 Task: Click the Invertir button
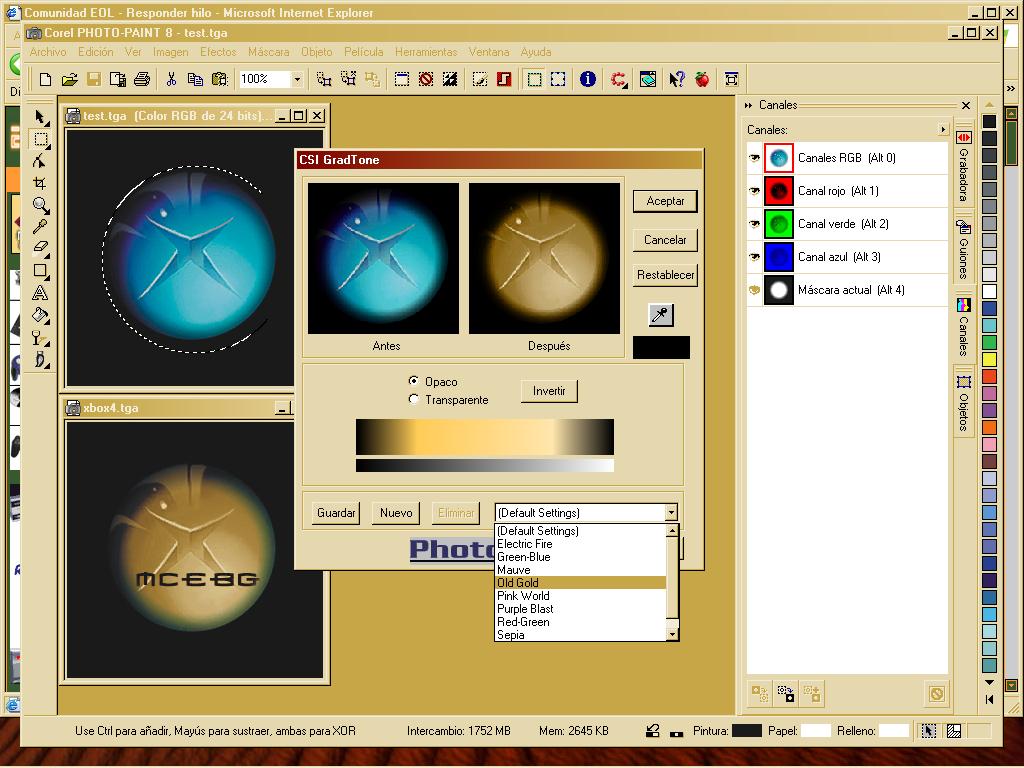coord(549,391)
